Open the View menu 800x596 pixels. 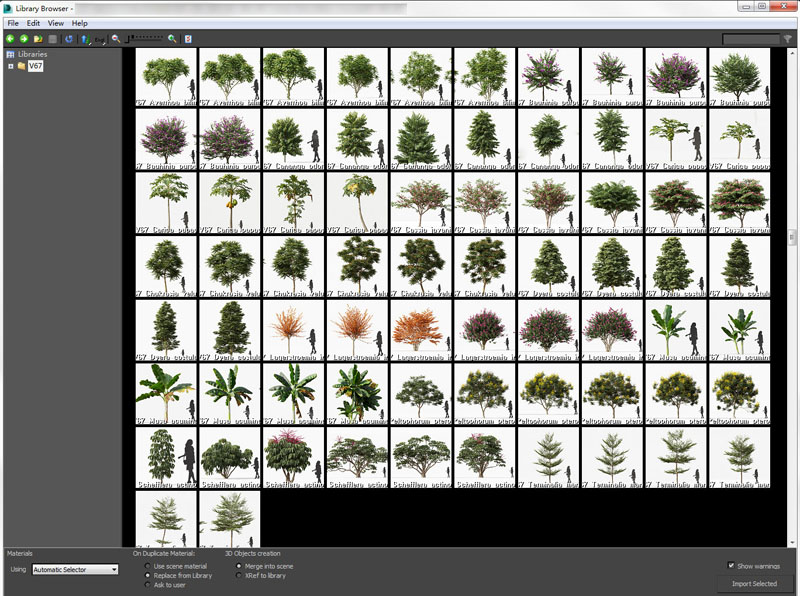55,23
